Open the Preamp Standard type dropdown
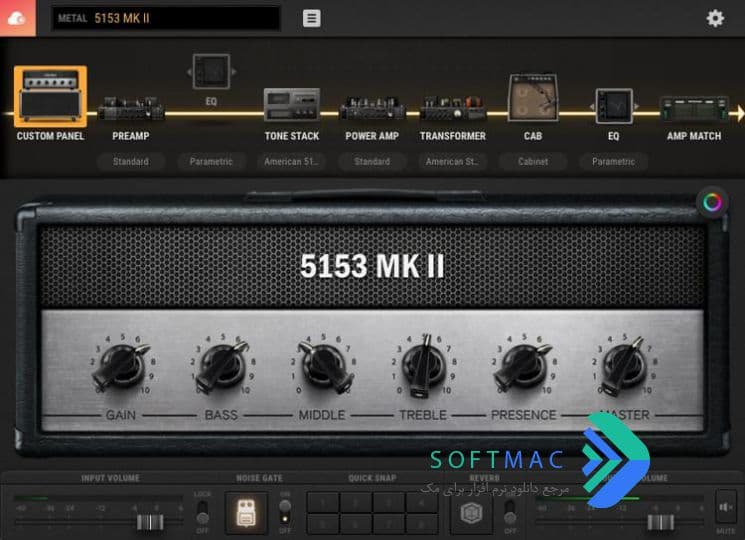The height and width of the screenshot is (540, 745). (x=131, y=161)
